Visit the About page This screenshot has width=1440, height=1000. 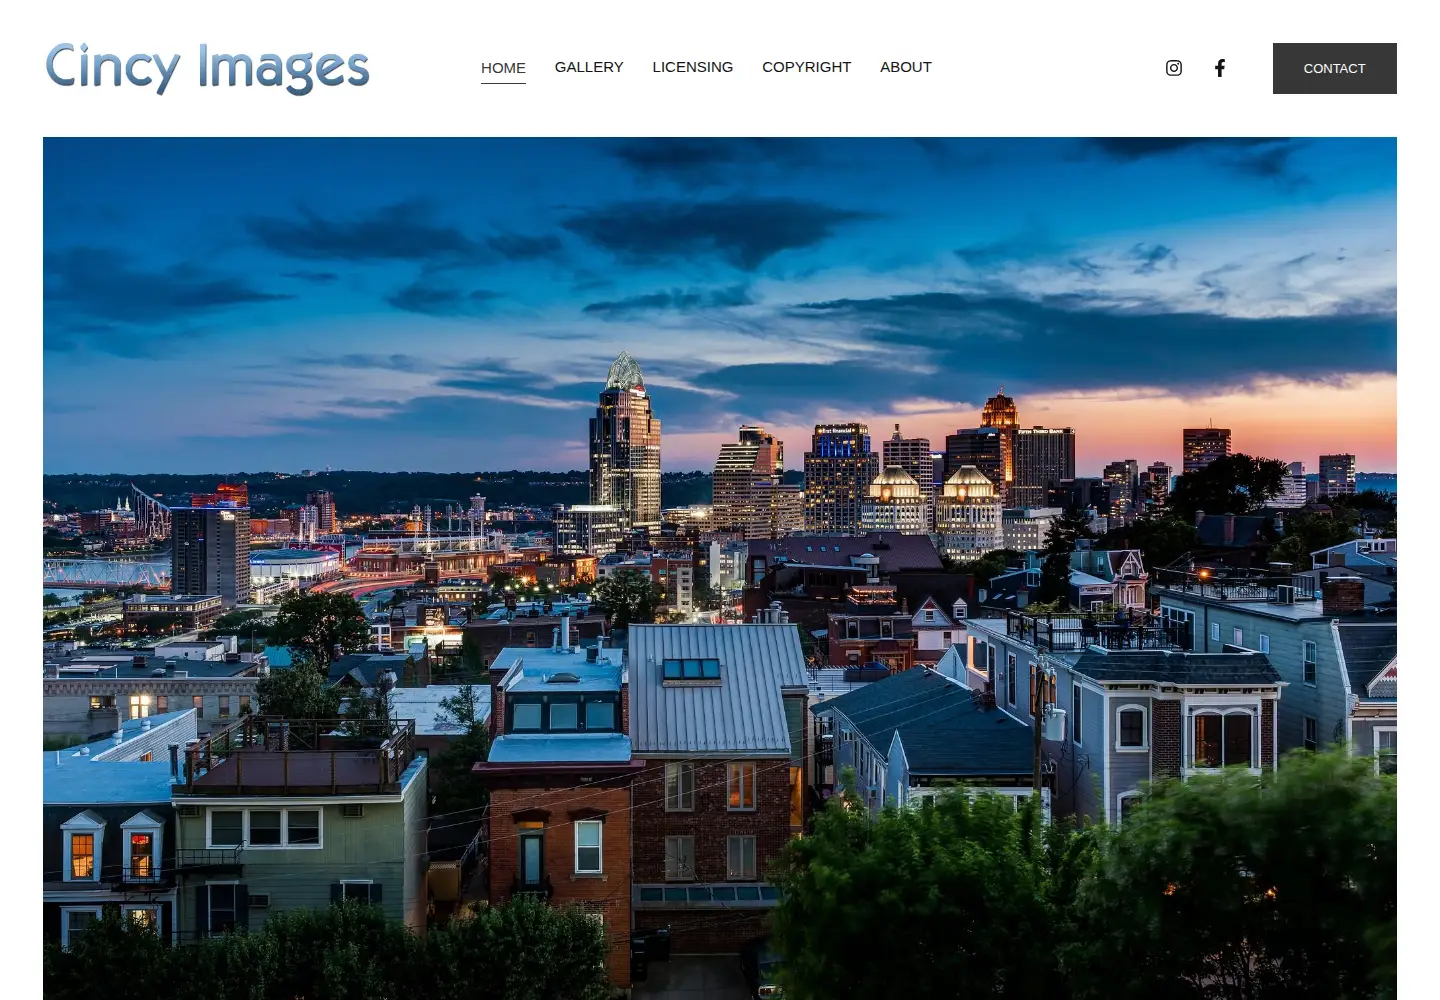coord(906,67)
